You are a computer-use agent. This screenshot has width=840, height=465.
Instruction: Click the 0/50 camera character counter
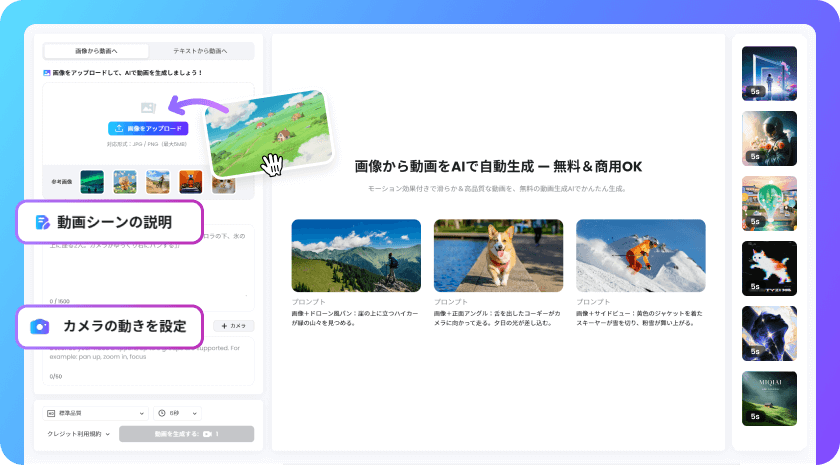click(x=56, y=377)
